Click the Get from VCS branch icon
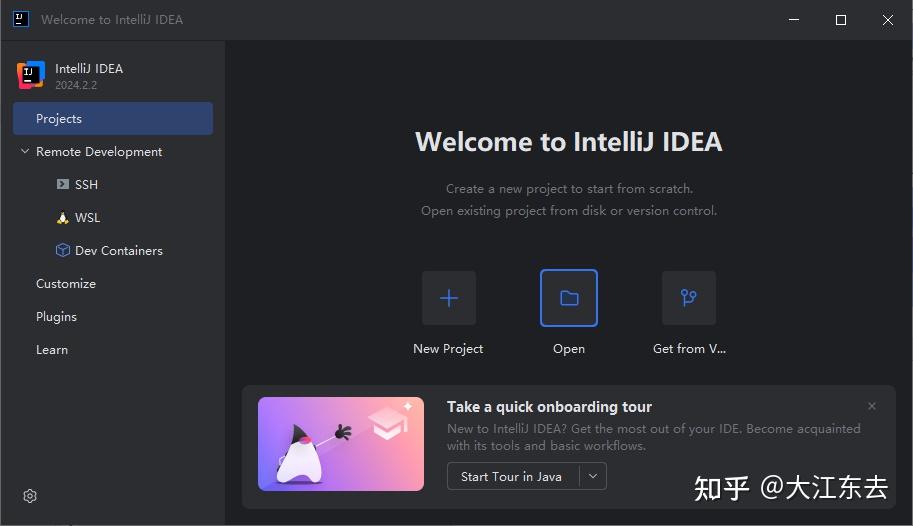Viewport: 913px width, 526px height. pos(689,298)
